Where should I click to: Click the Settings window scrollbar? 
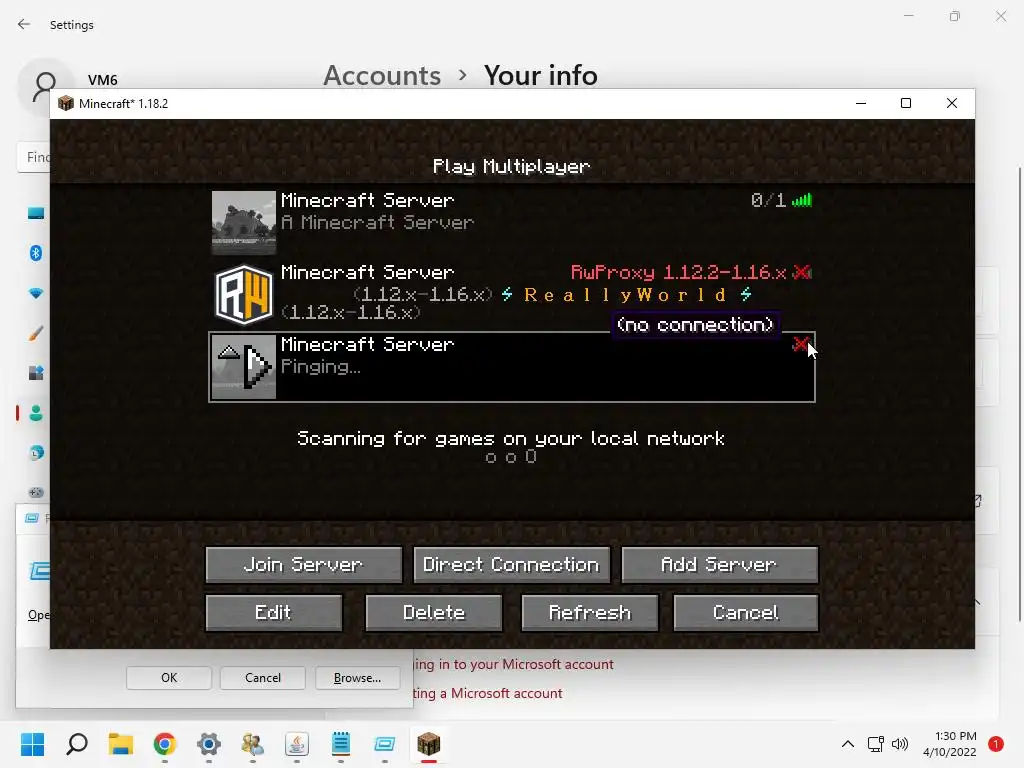[1019, 394]
